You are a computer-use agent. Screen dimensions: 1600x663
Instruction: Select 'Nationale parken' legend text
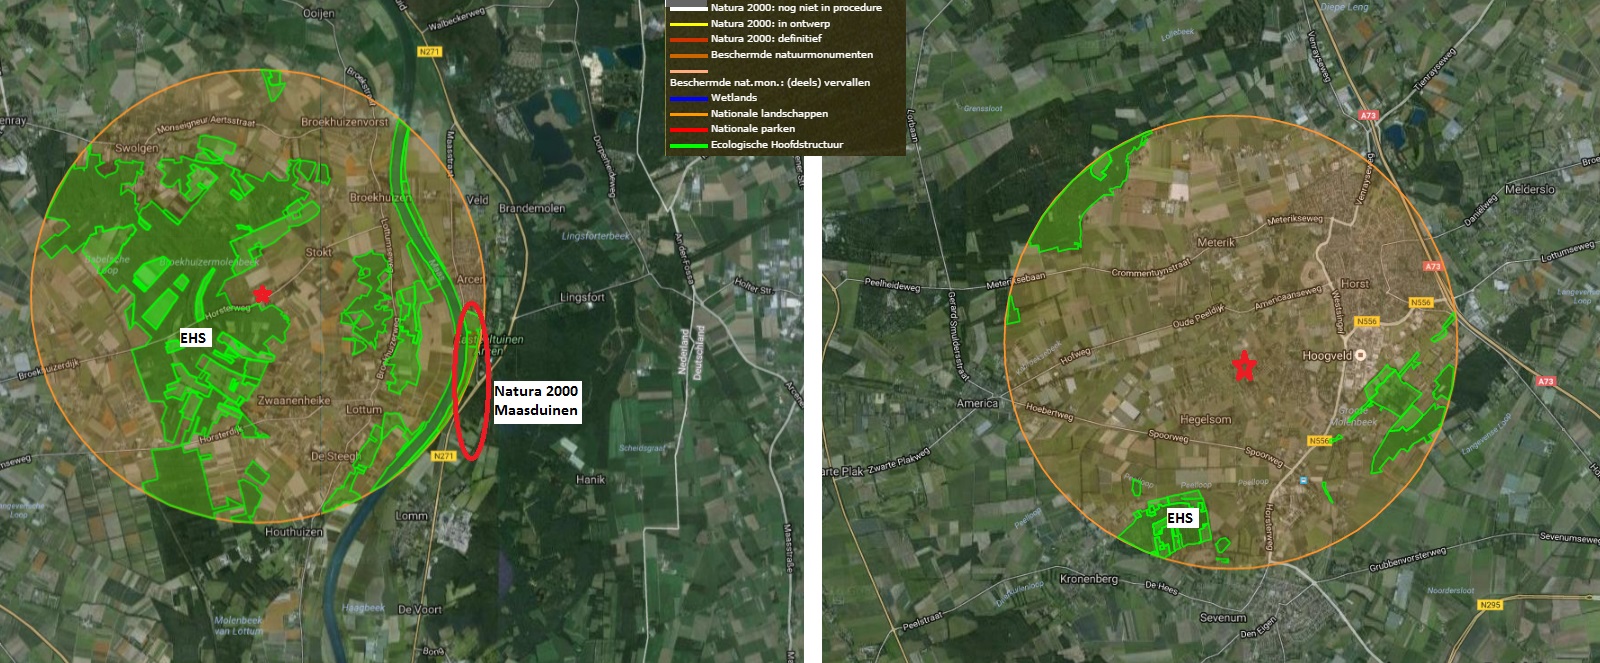coord(753,129)
